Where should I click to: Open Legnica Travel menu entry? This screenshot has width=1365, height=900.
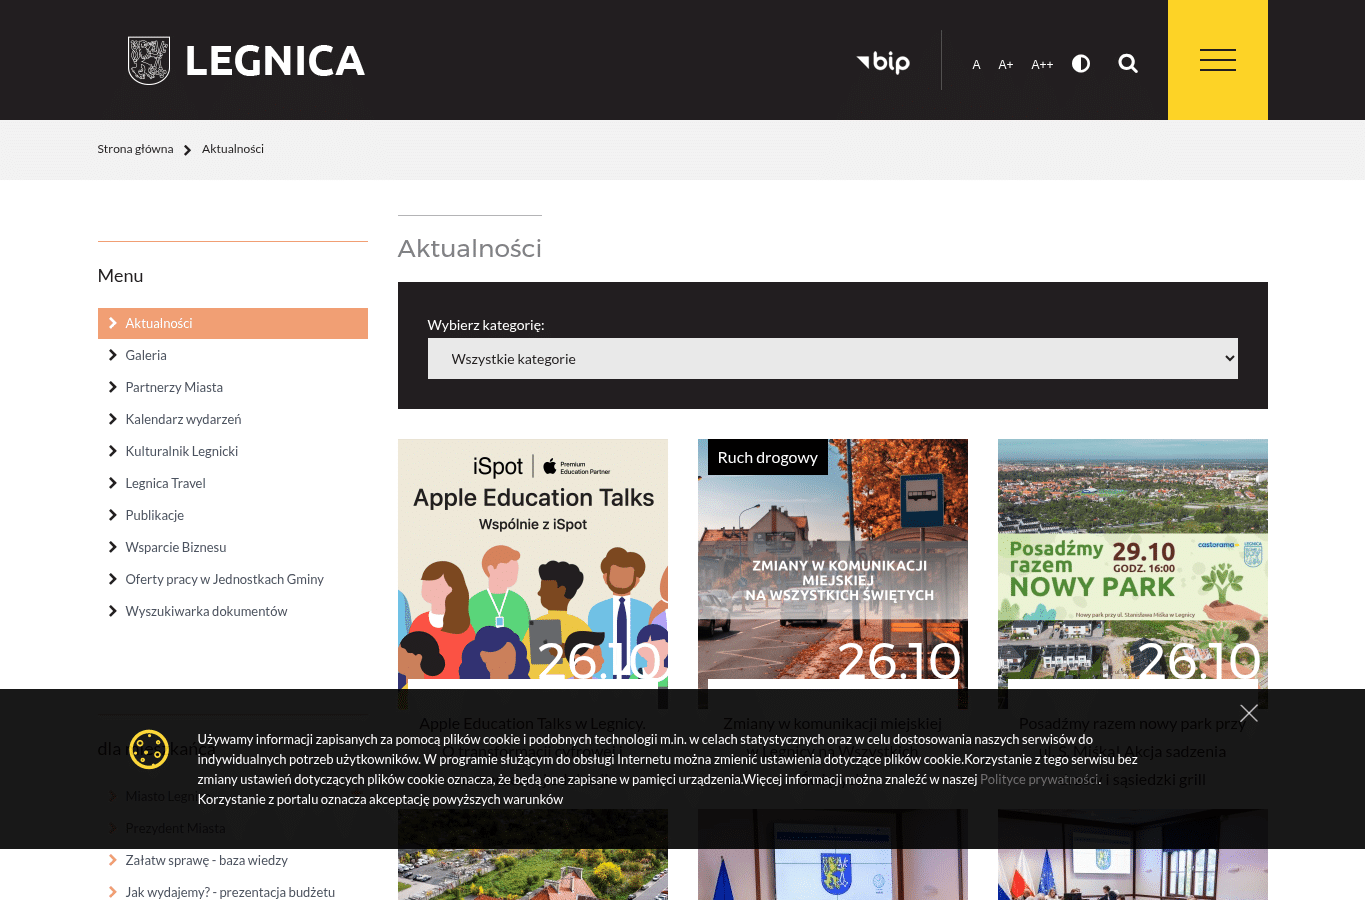tap(165, 483)
